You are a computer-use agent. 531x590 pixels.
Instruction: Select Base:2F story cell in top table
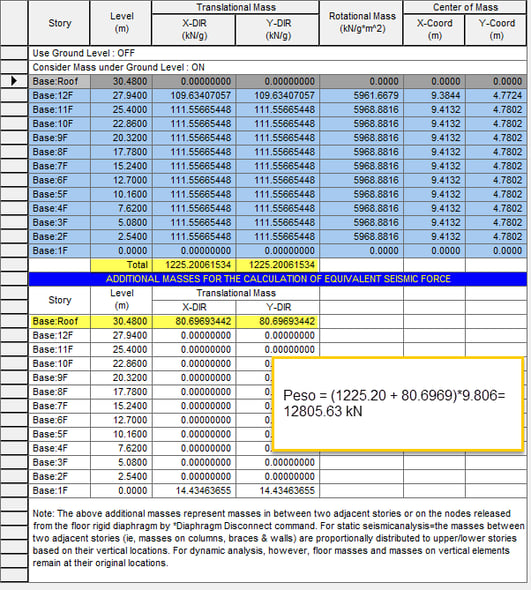[x=59, y=237]
